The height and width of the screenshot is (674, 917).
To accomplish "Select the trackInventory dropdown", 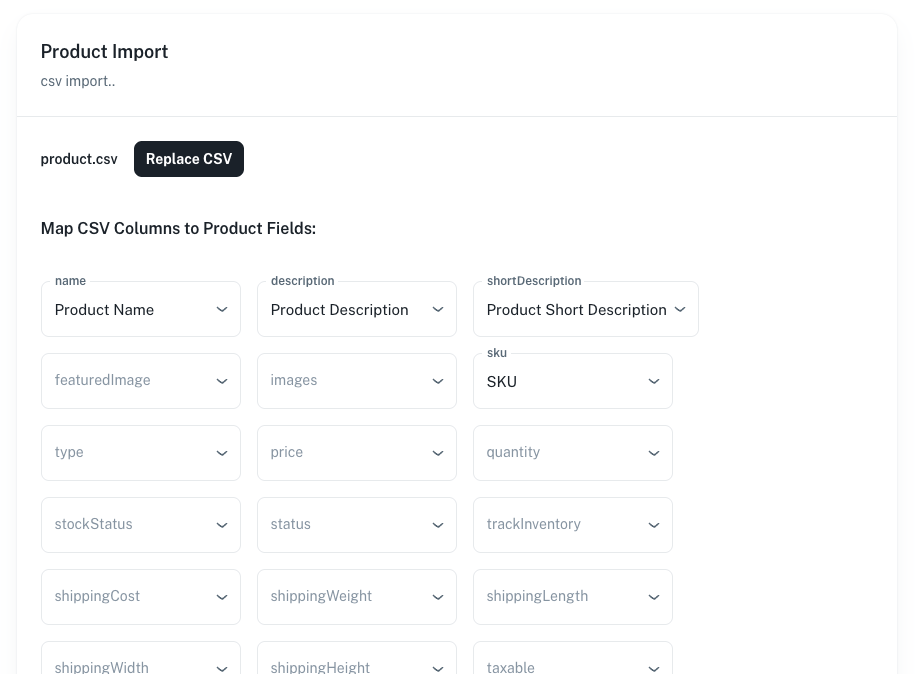I will click(x=572, y=525).
